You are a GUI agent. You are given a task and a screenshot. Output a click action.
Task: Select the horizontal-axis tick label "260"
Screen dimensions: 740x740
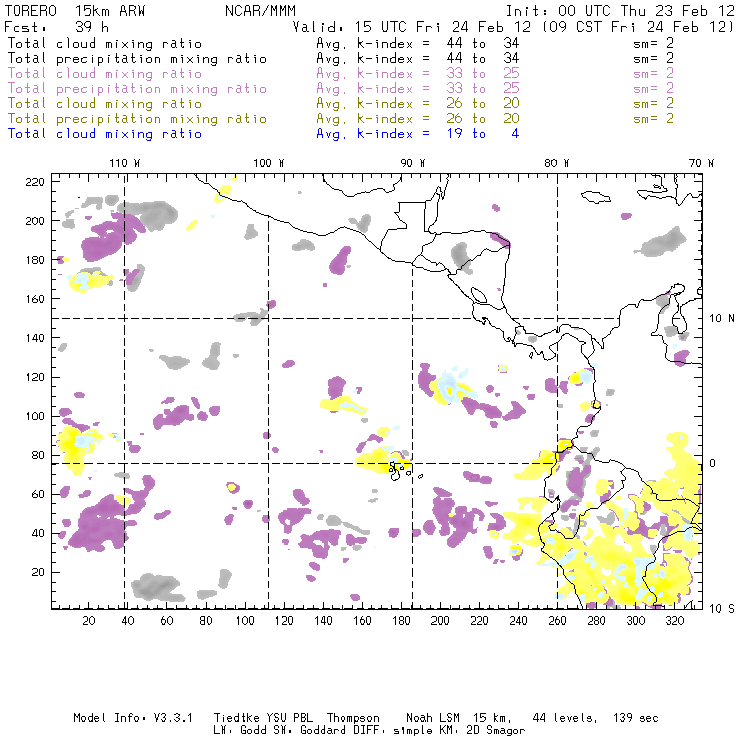point(557,621)
